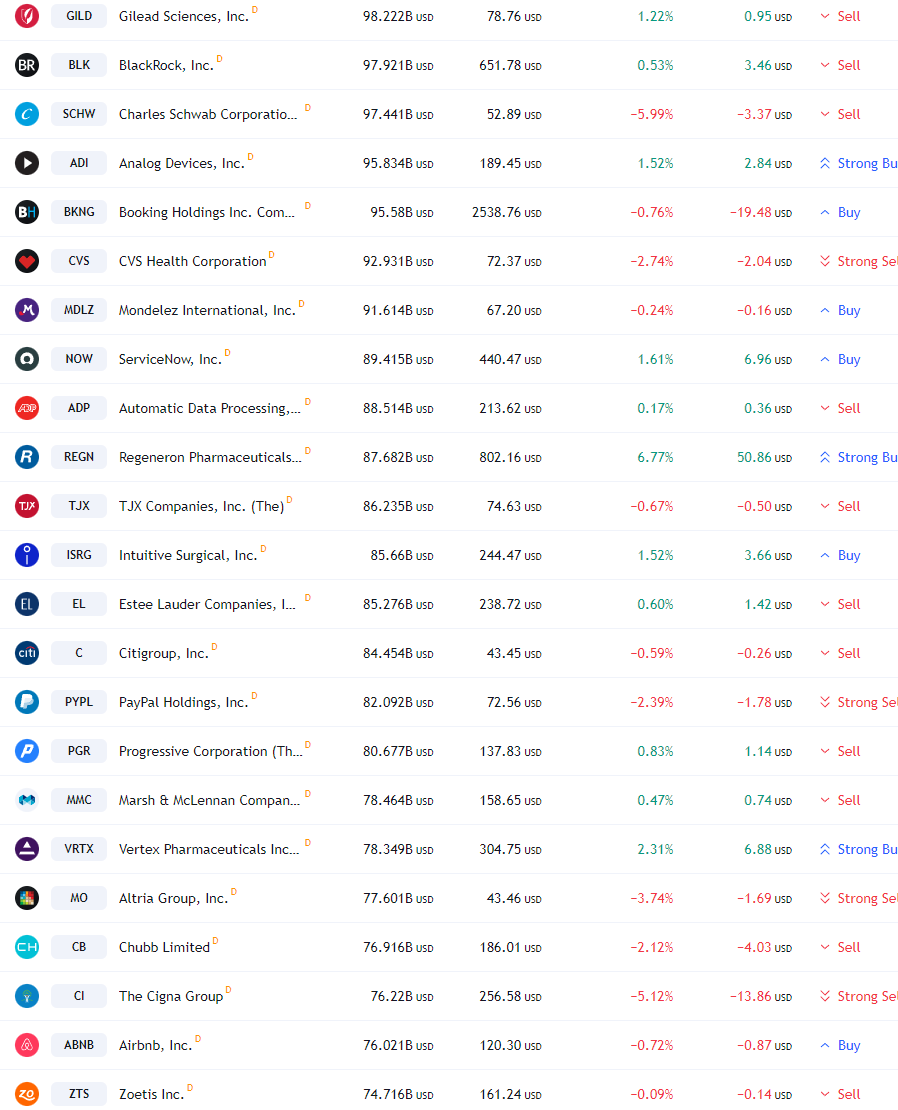Click 50.86 USD change for Regeneron

coord(764,457)
